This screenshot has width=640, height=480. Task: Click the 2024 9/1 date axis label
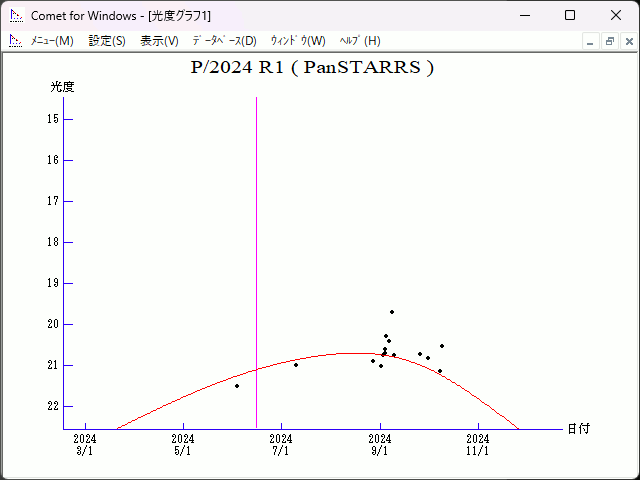(x=380, y=444)
